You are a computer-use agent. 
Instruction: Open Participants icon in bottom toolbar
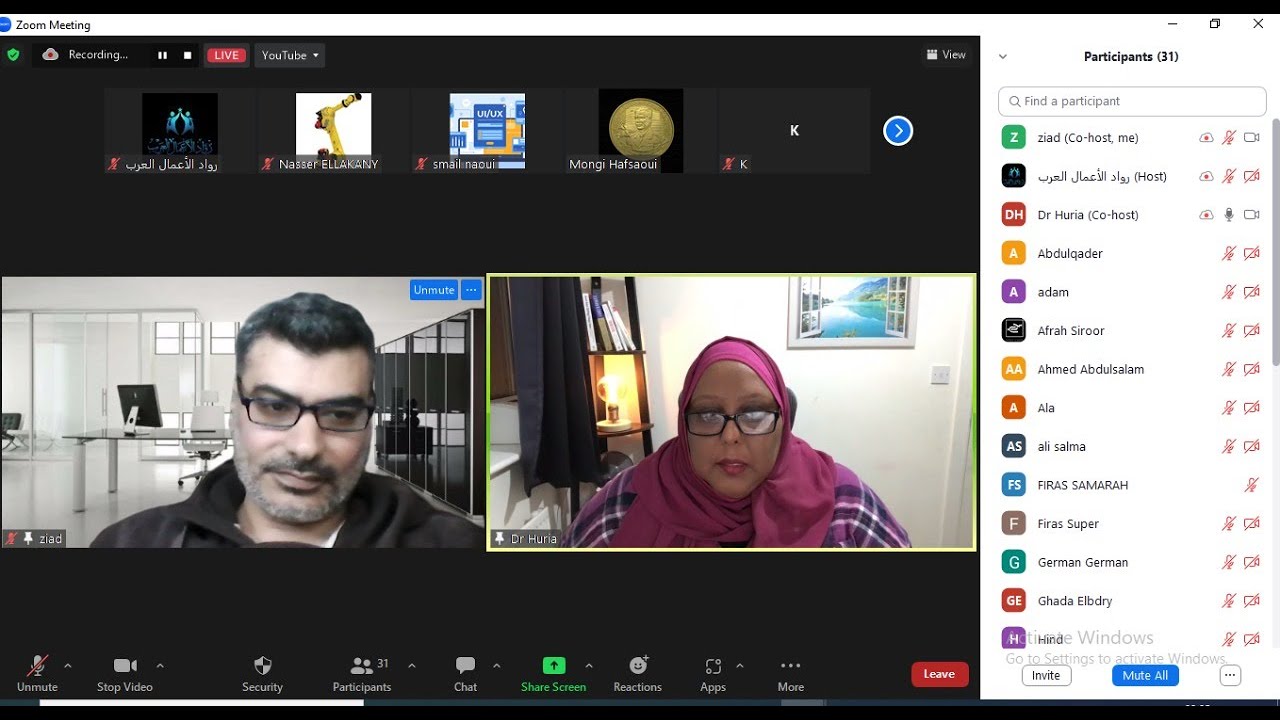[362, 666]
